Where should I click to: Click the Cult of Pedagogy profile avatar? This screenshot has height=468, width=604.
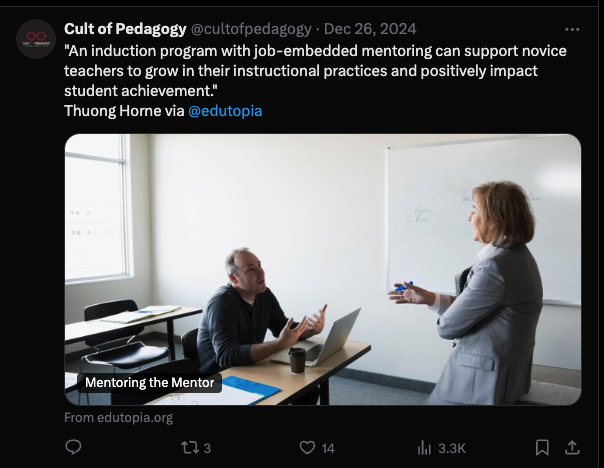(37, 38)
